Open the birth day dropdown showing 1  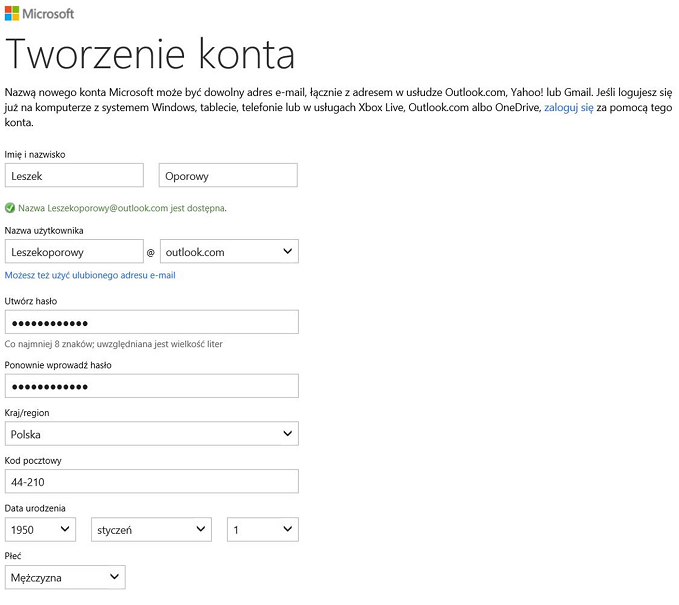(262, 530)
